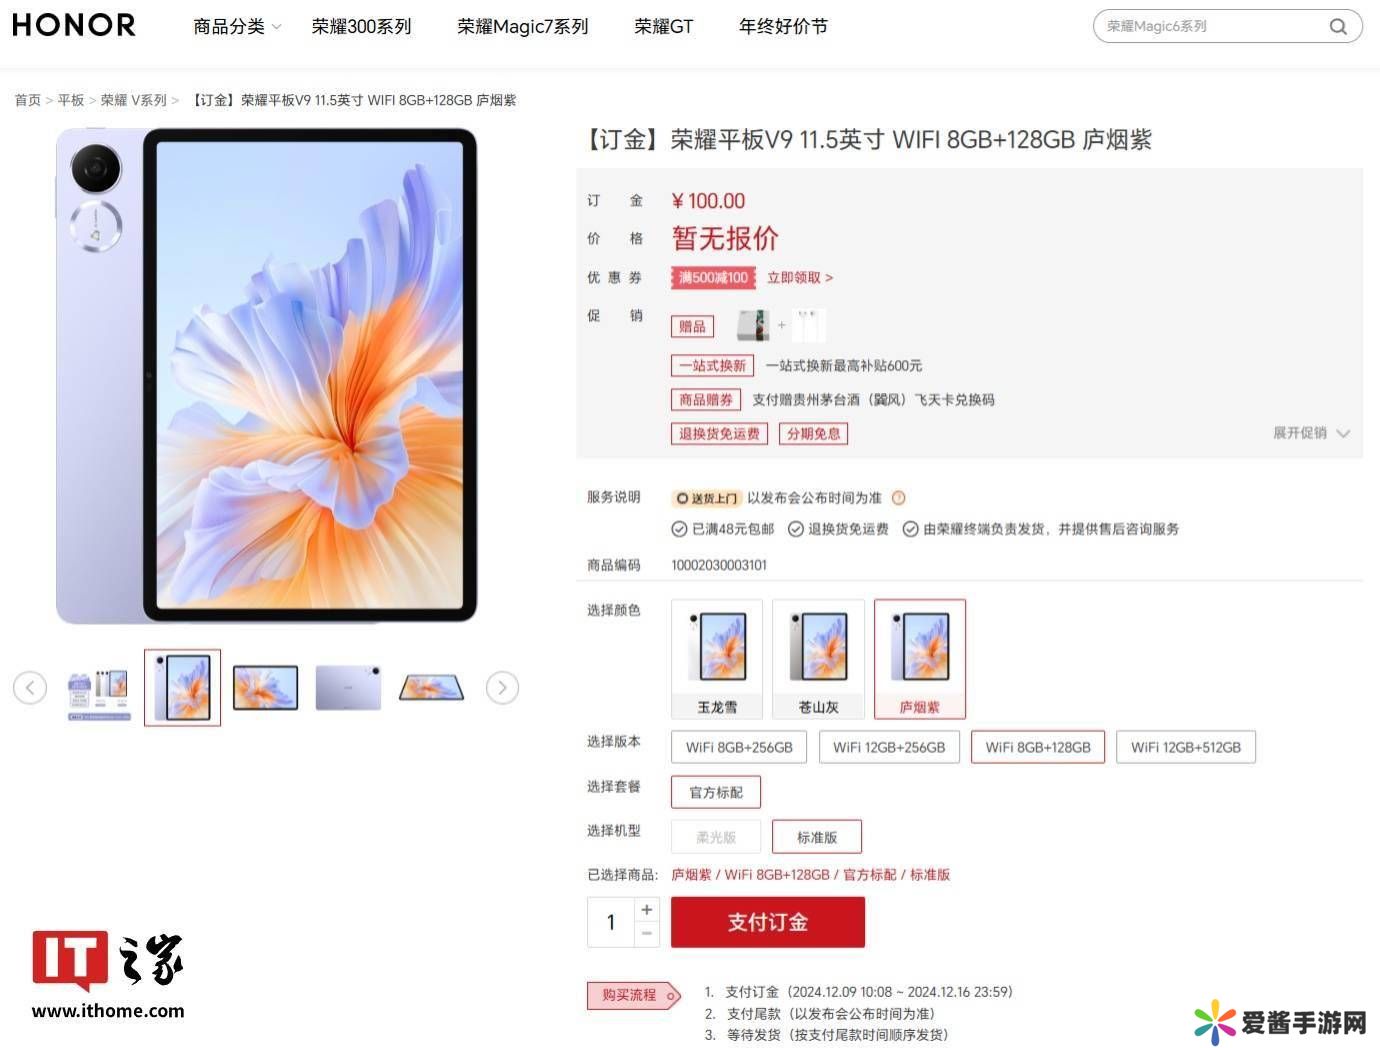Show next product thumbnails arrow
1380x1048 pixels.
click(x=502, y=687)
